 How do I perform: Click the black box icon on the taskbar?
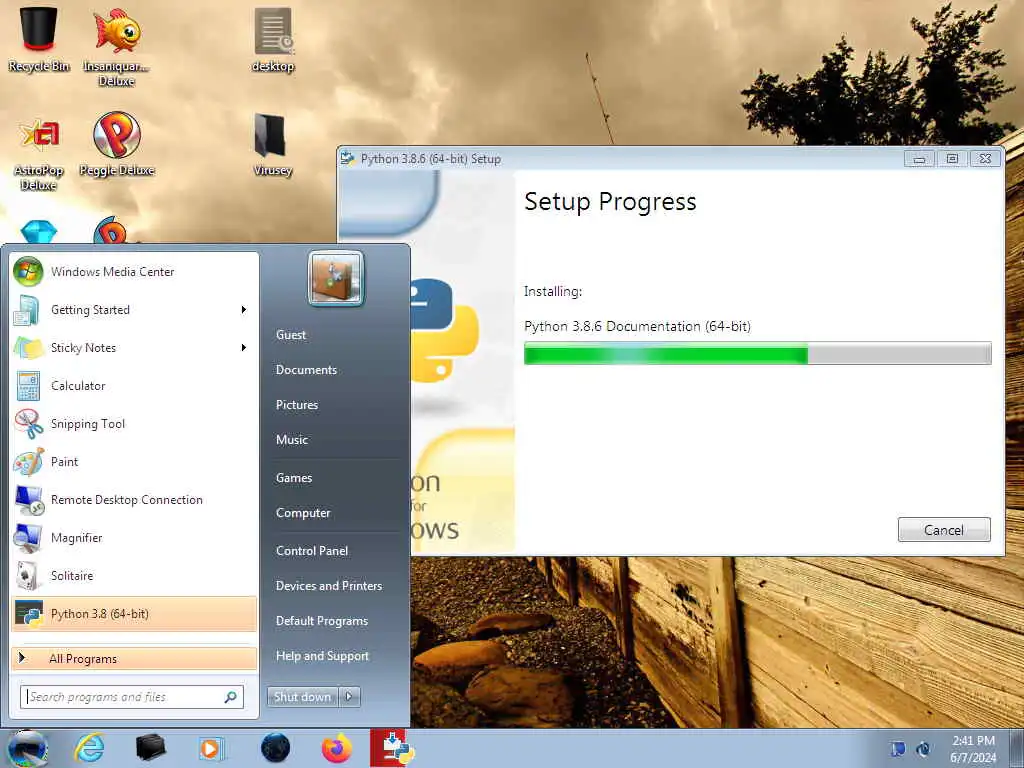150,748
